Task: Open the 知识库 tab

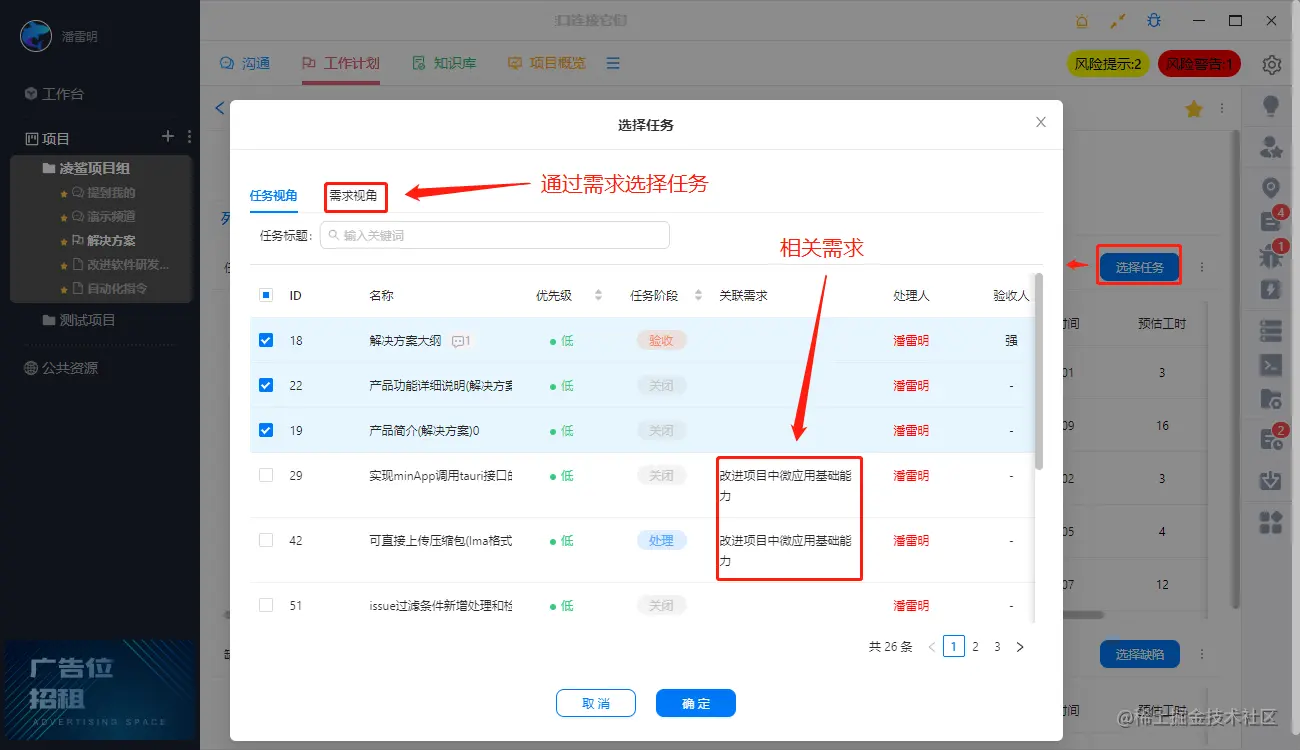Action: [444, 63]
